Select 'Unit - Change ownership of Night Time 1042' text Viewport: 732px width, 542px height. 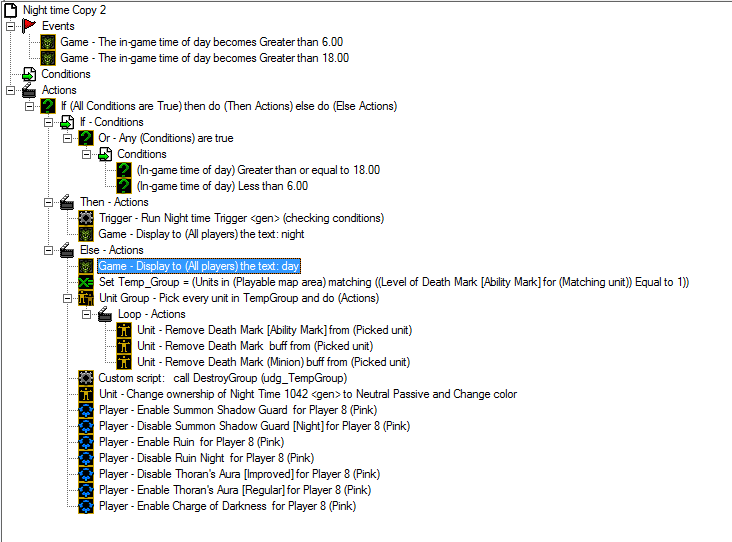coord(308,394)
